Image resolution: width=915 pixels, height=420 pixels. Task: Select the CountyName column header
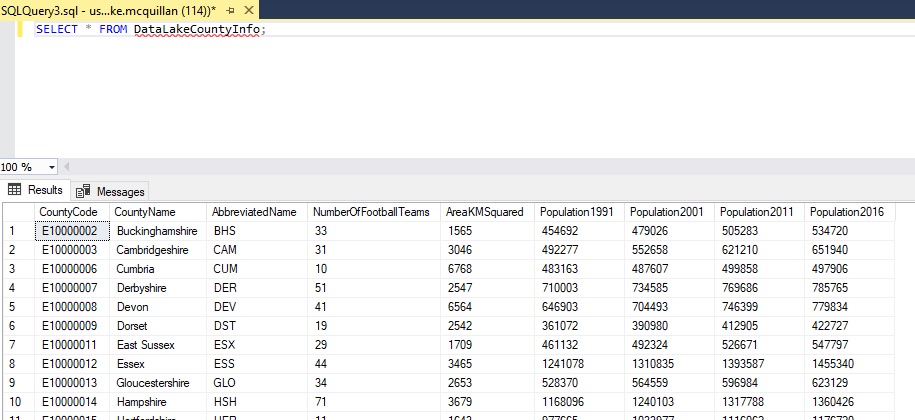click(x=144, y=212)
